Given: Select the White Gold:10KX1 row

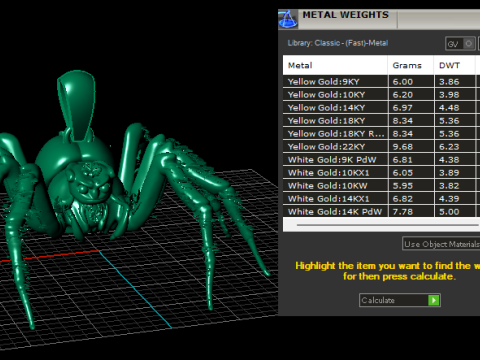Looking at the screenshot, I should tap(381, 173).
